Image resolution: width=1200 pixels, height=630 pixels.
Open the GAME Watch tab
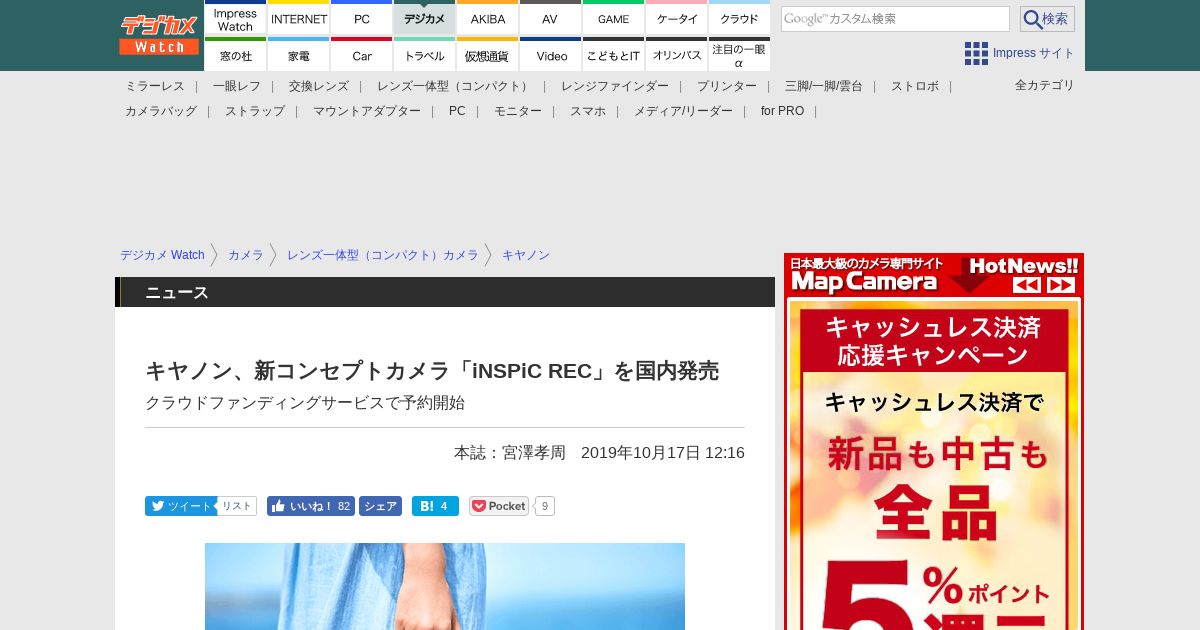click(614, 18)
